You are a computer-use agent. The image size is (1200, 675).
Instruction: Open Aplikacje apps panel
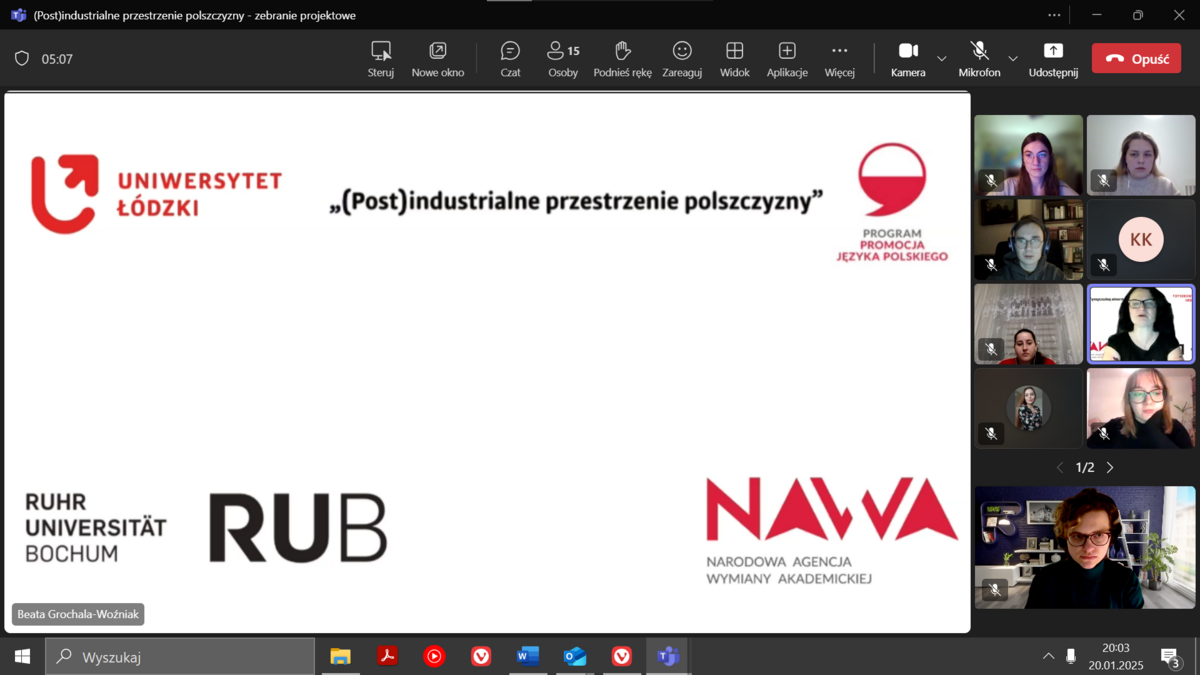click(787, 59)
